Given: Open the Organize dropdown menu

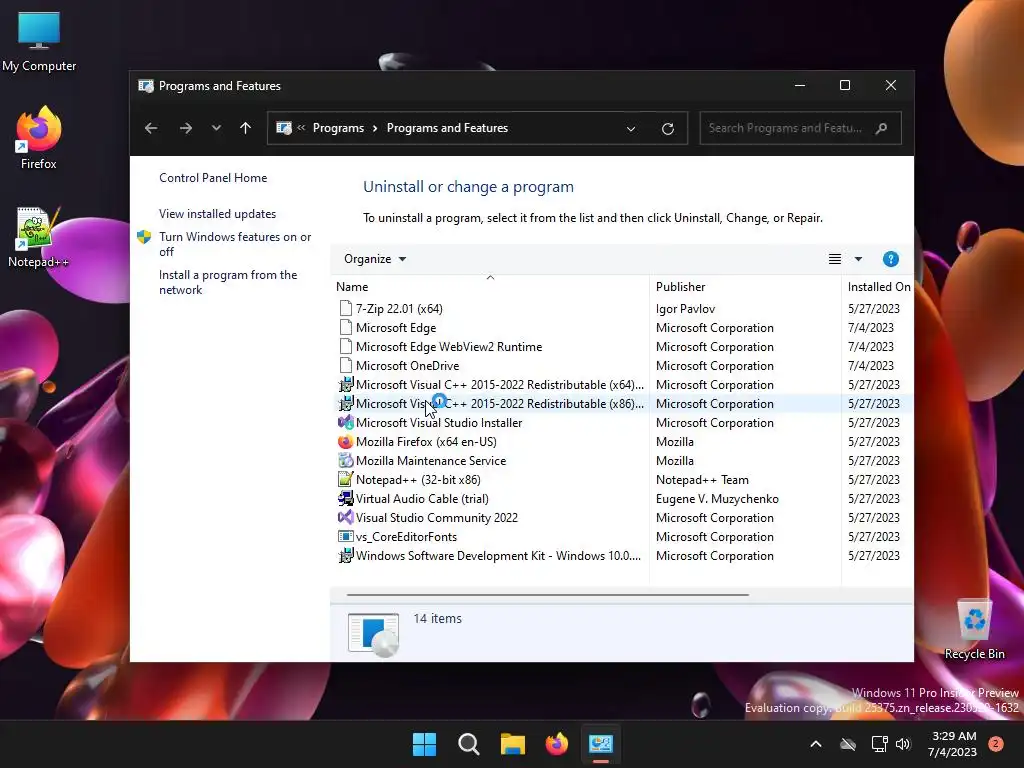Looking at the screenshot, I should point(375,259).
